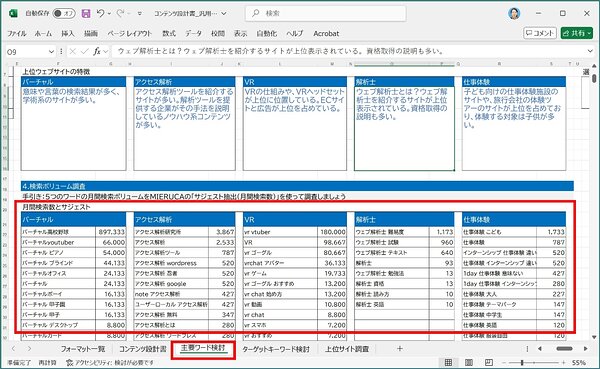The height and width of the screenshot is (369, 600).
Task: Click the 55% zoom level button
Action: (x=579, y=362)
